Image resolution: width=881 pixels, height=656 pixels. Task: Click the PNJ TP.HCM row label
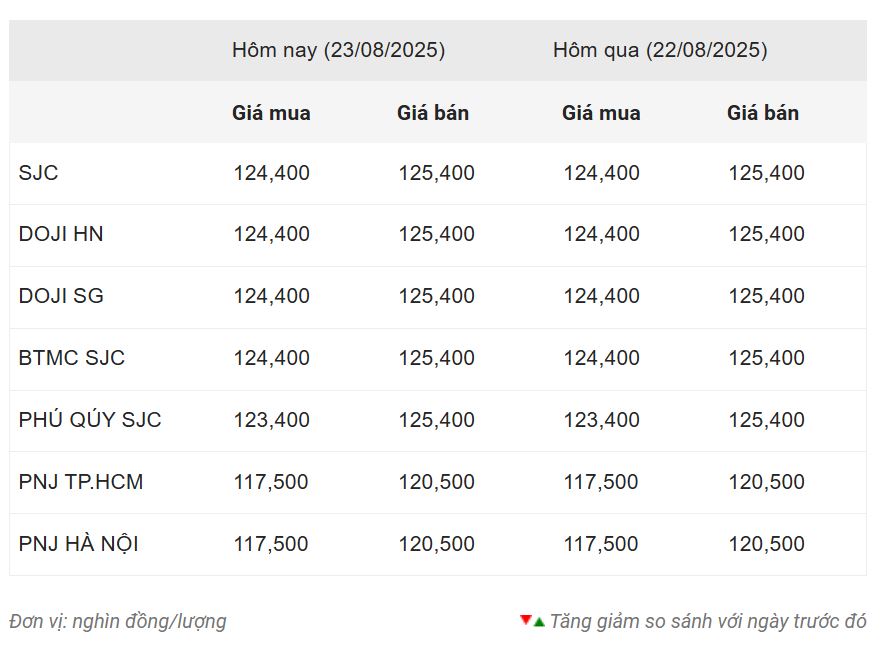click(x=81, y=481)
